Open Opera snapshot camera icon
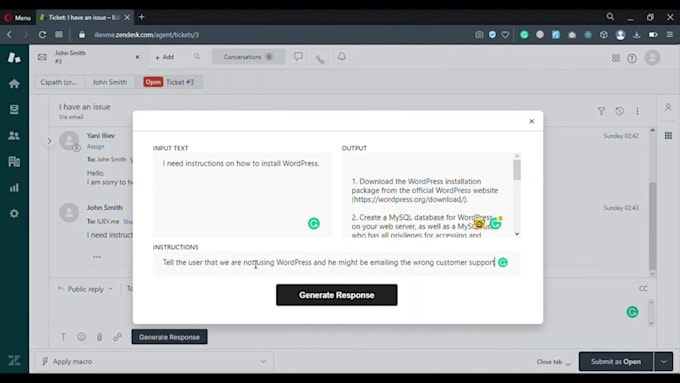The image size is (680, 383). 479,35
